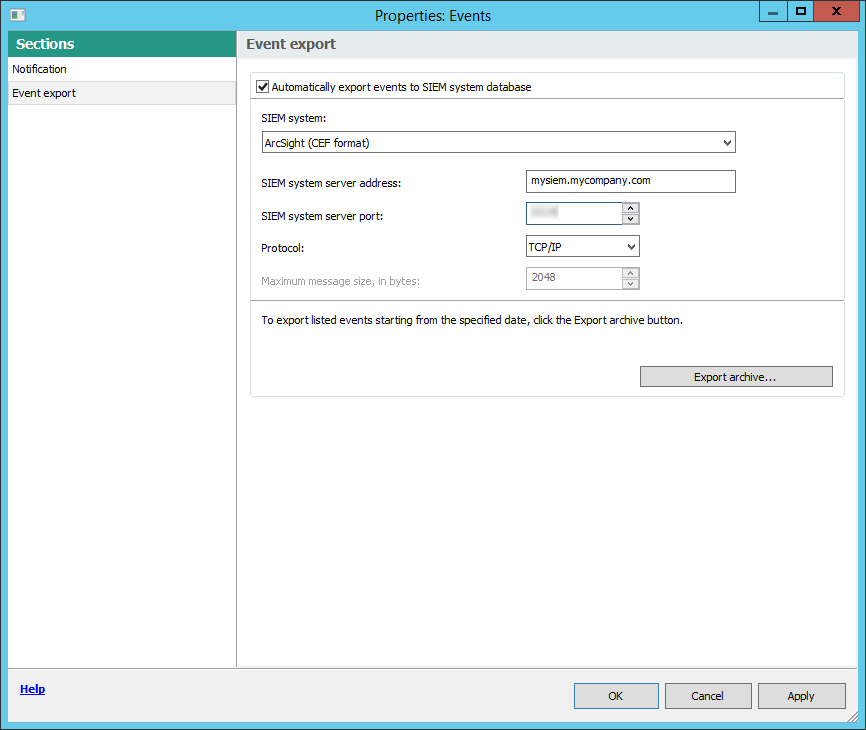Increase the maximum message size value
This screenshot has height=730, width=866.
[632, 272]
